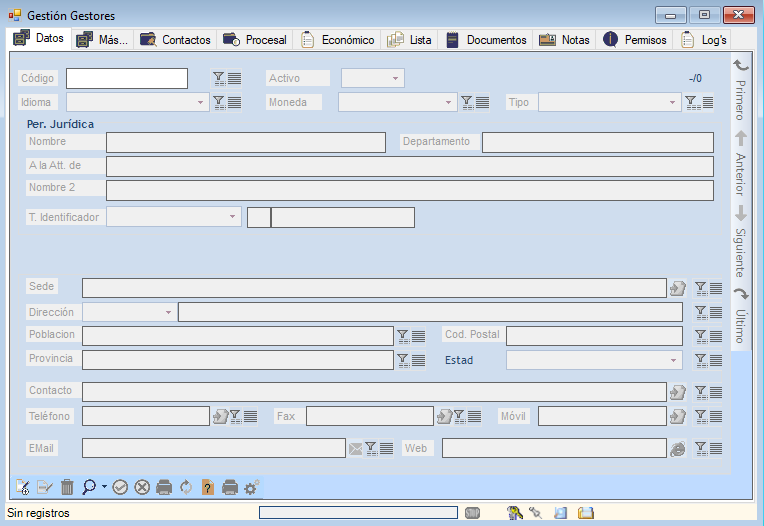Click the question mark help icon
The width and height of the screenshot is (764, 526).
[x=208, y=487]
